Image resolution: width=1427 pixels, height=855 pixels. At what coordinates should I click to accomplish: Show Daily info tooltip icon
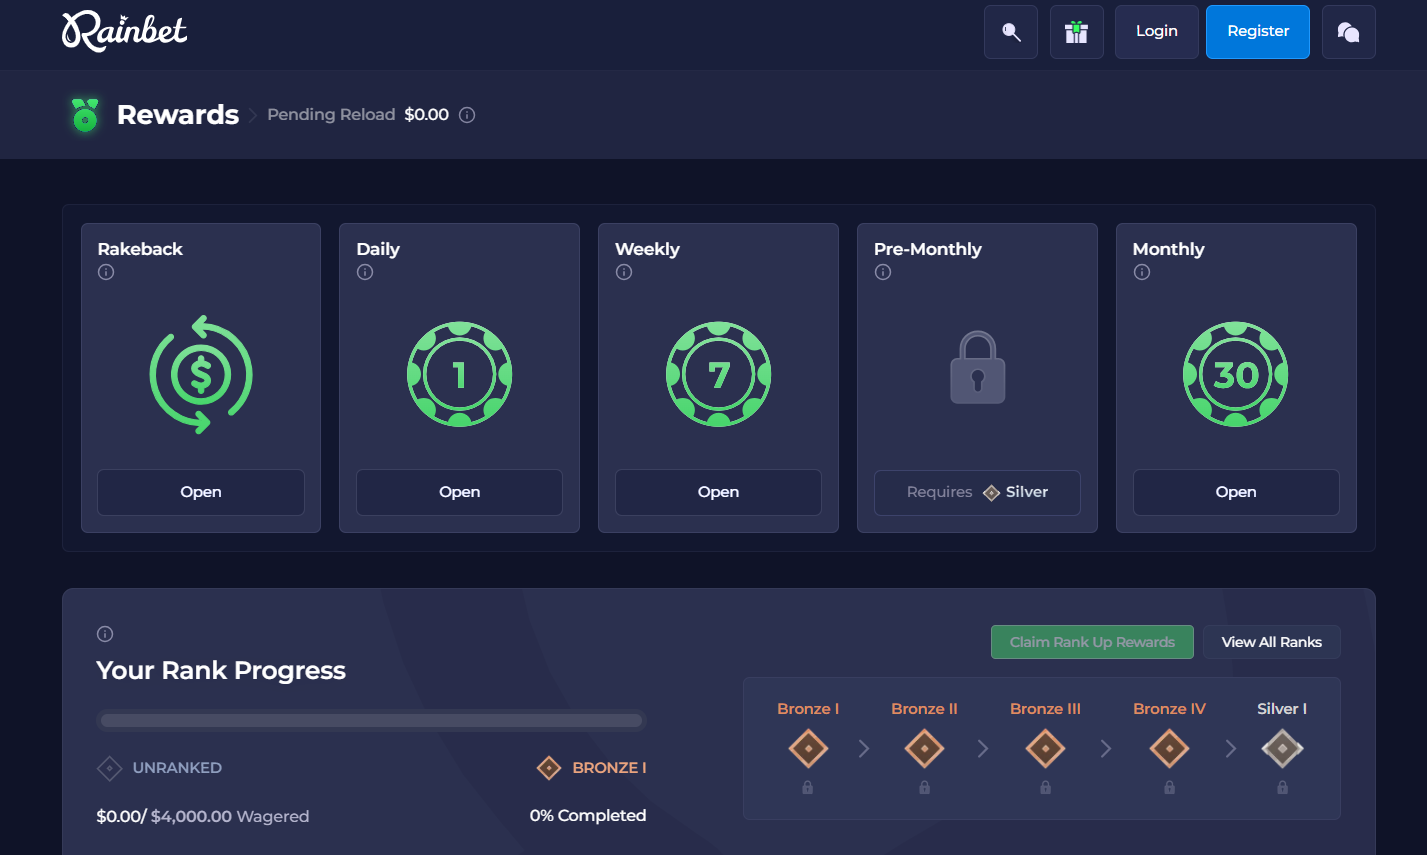[365, 272]
